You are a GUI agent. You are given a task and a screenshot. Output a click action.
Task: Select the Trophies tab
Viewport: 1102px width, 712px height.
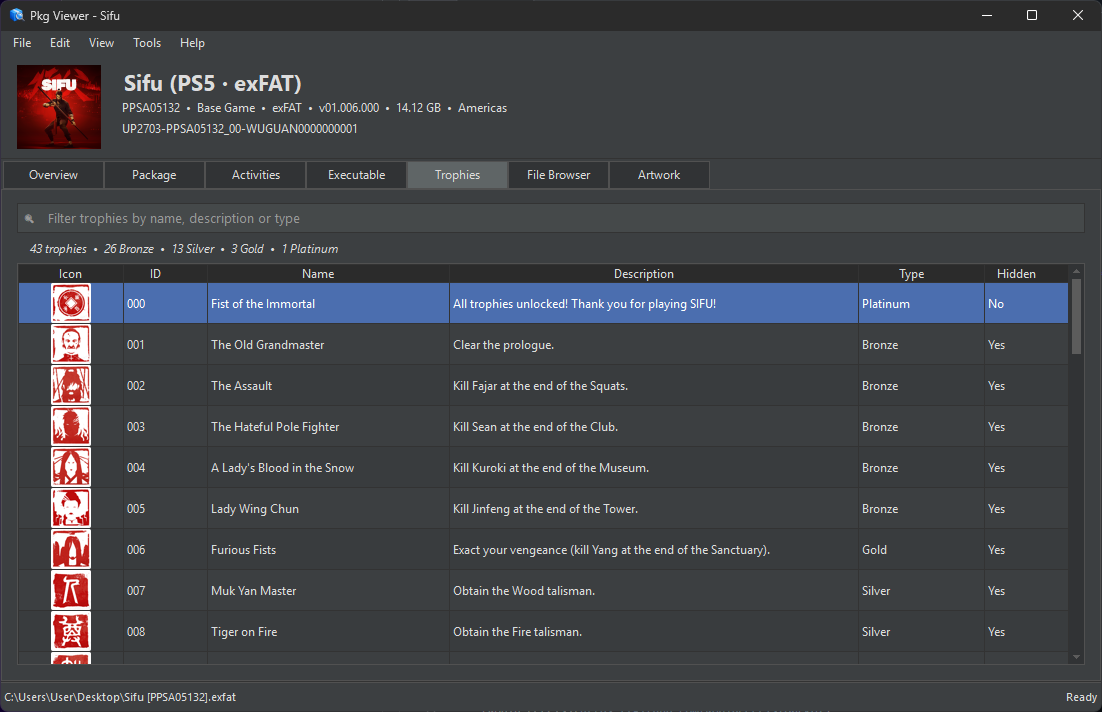(458, 175)
